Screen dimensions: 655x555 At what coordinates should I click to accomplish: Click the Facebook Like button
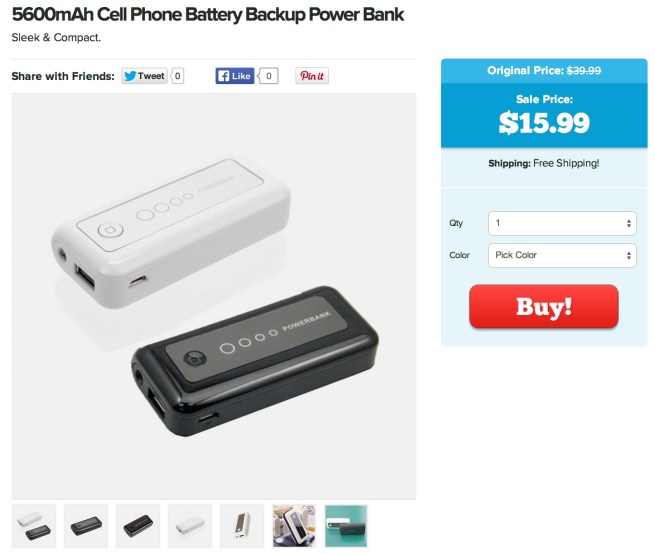coord(235,76)
